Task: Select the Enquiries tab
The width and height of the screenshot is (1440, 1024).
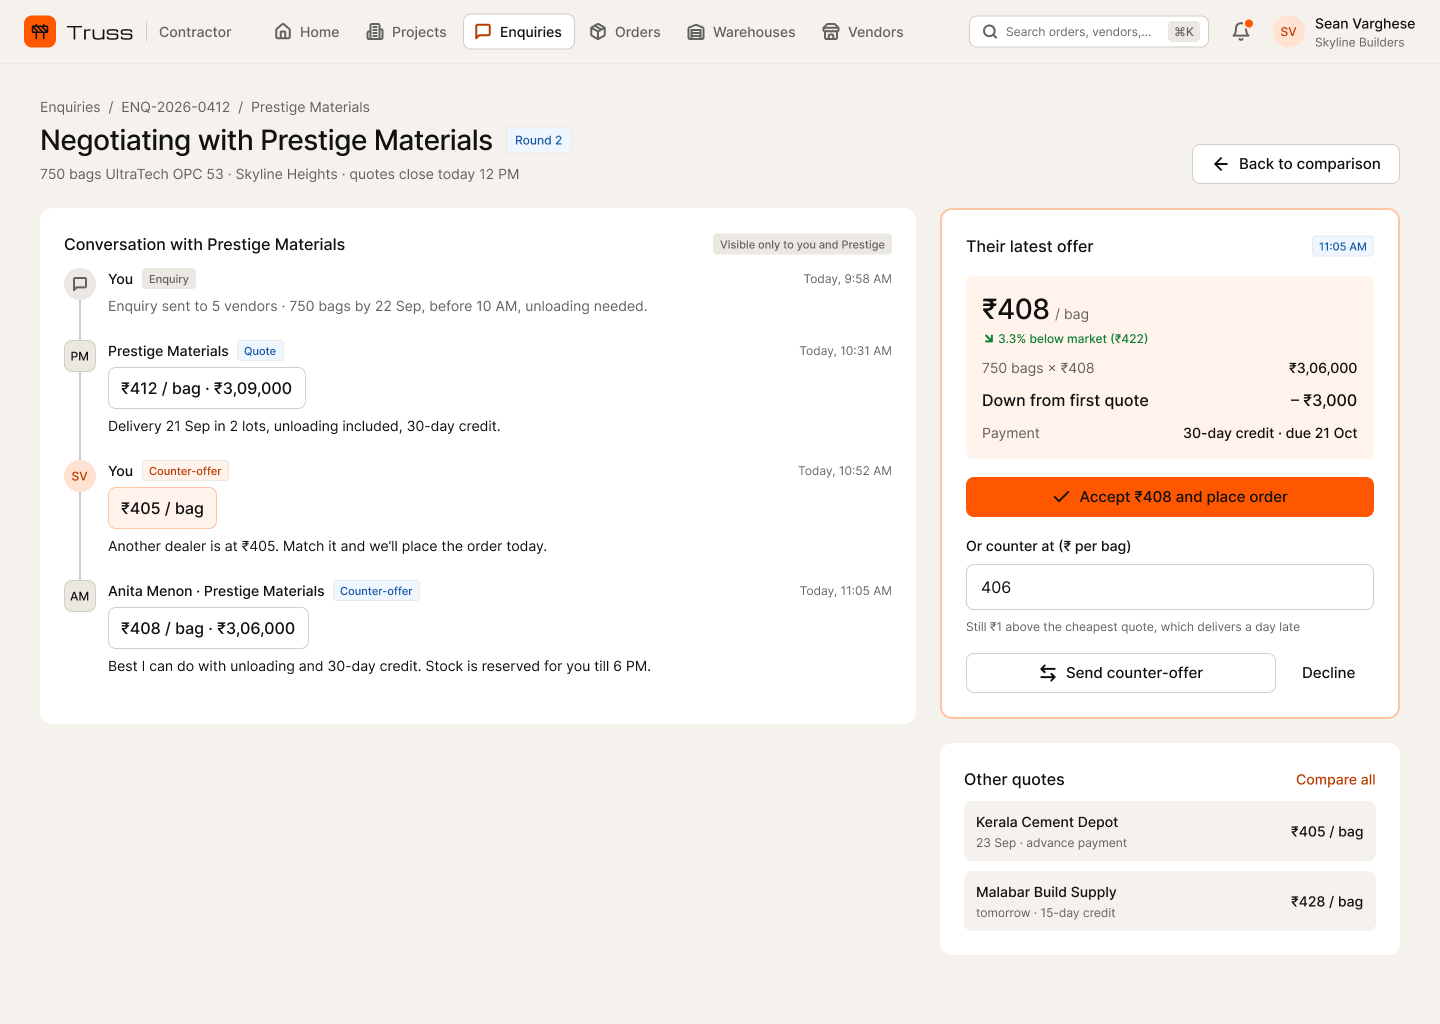Action: click(x=519, y=32)
